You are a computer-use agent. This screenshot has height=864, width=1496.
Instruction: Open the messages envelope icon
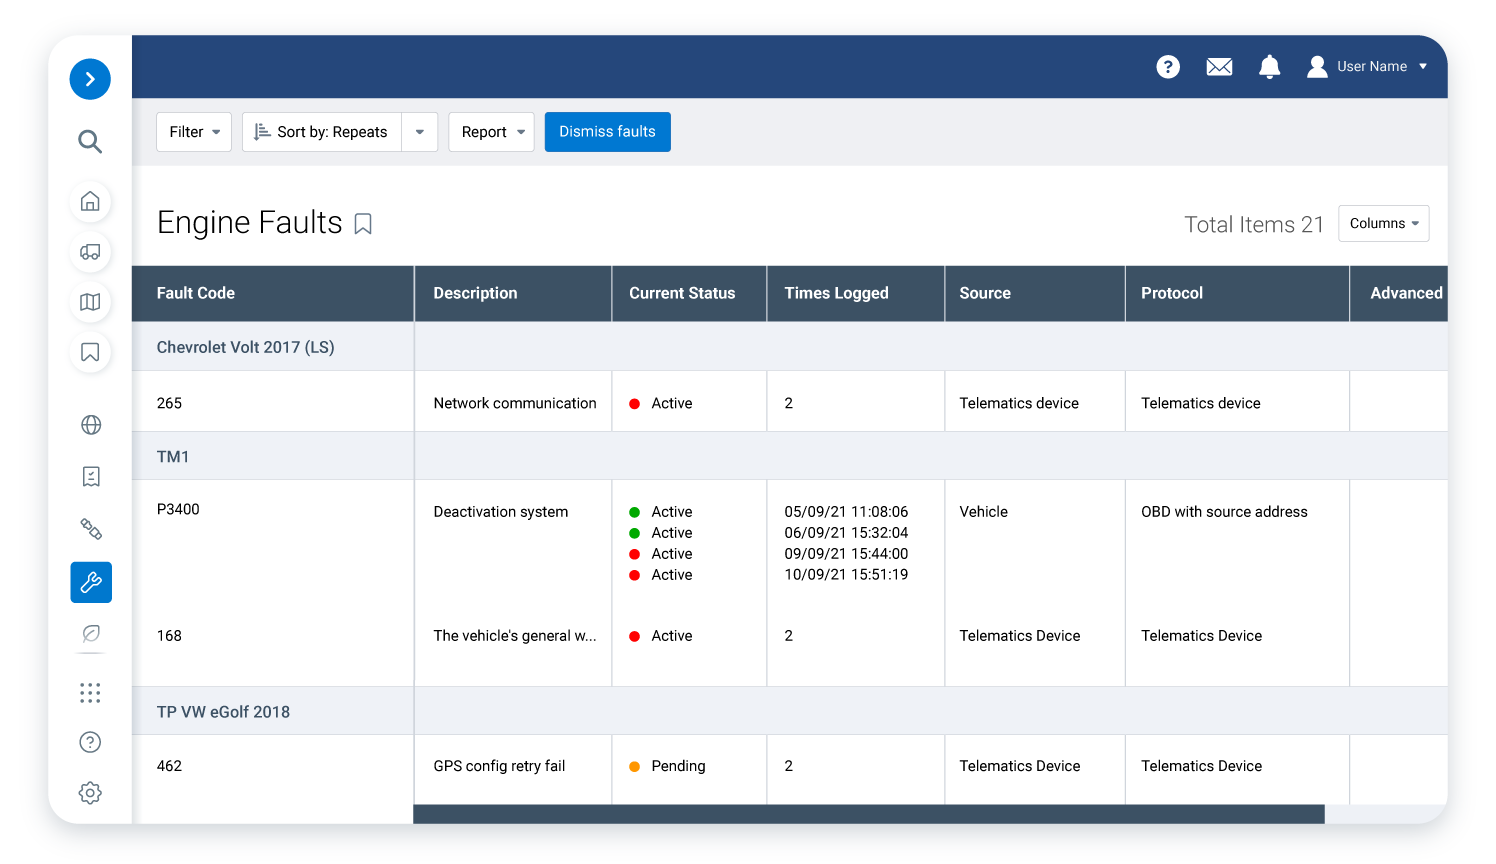[1219, 66]
